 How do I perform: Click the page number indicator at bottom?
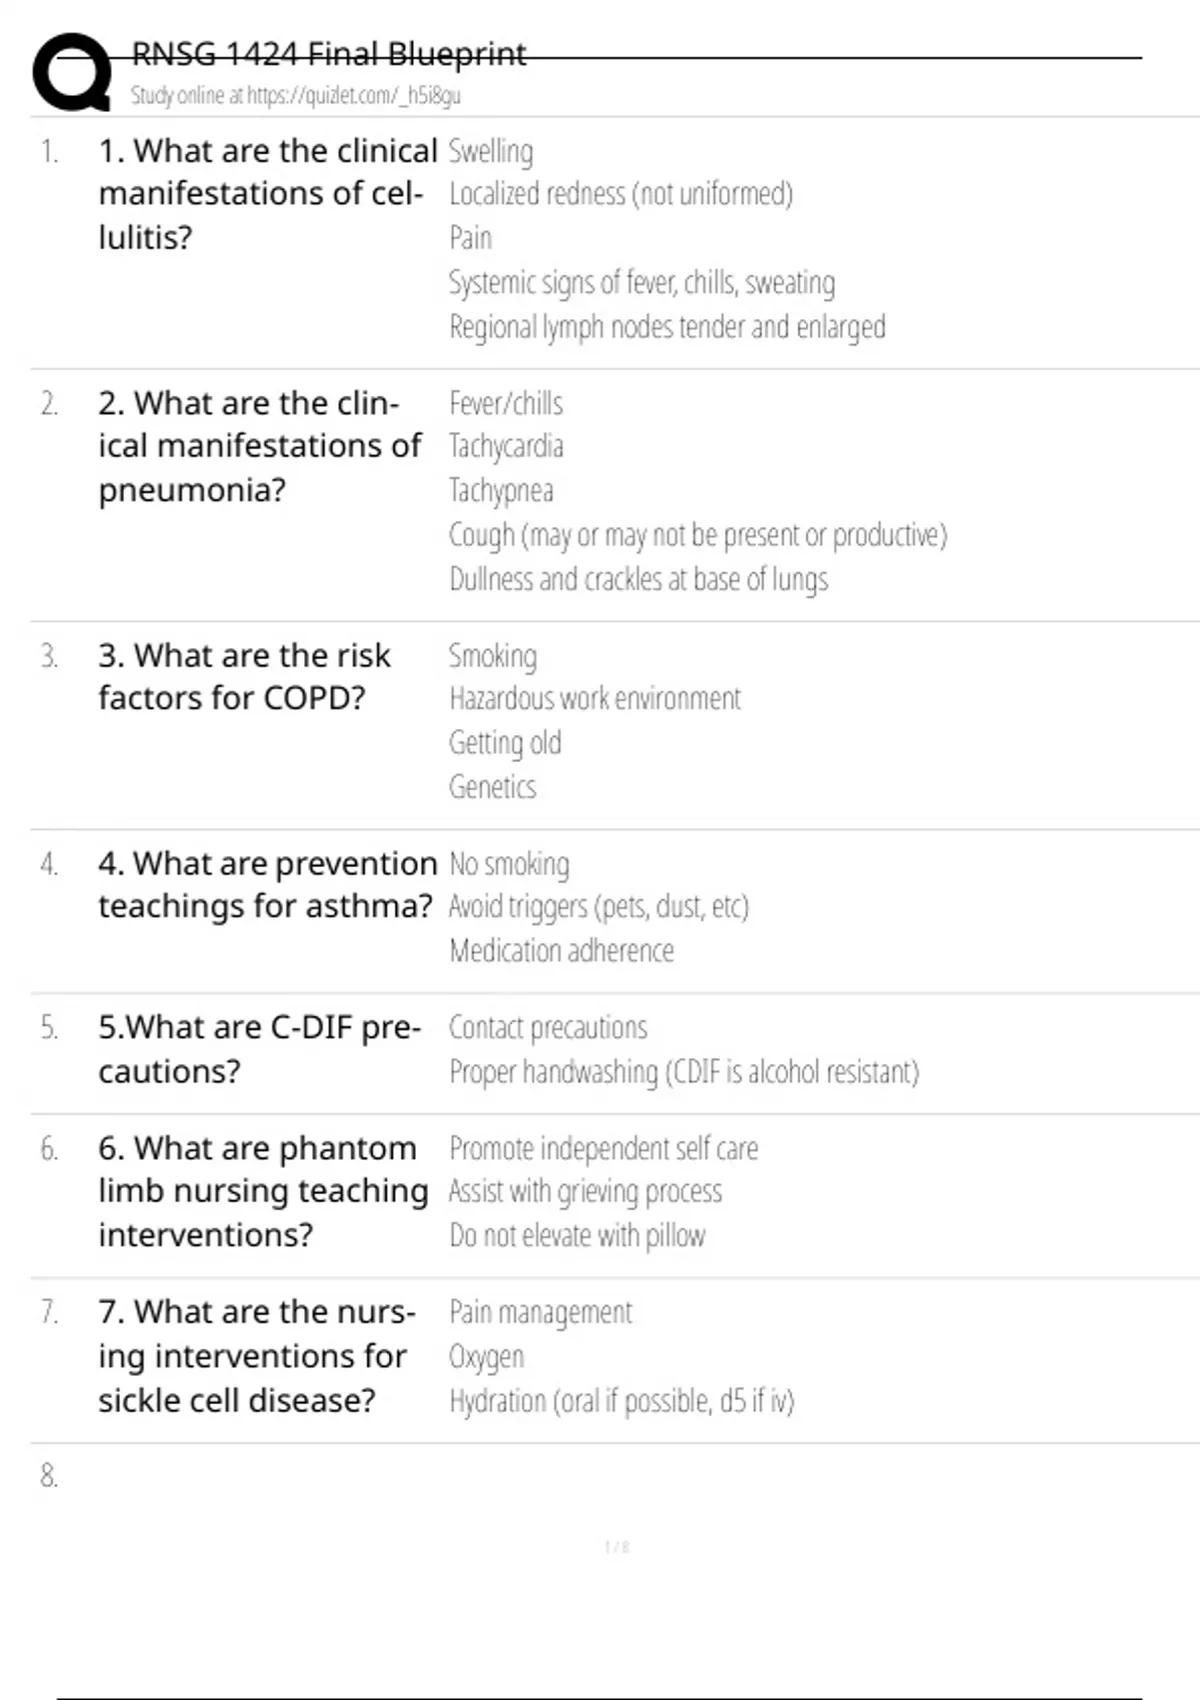click(616, 1547)
